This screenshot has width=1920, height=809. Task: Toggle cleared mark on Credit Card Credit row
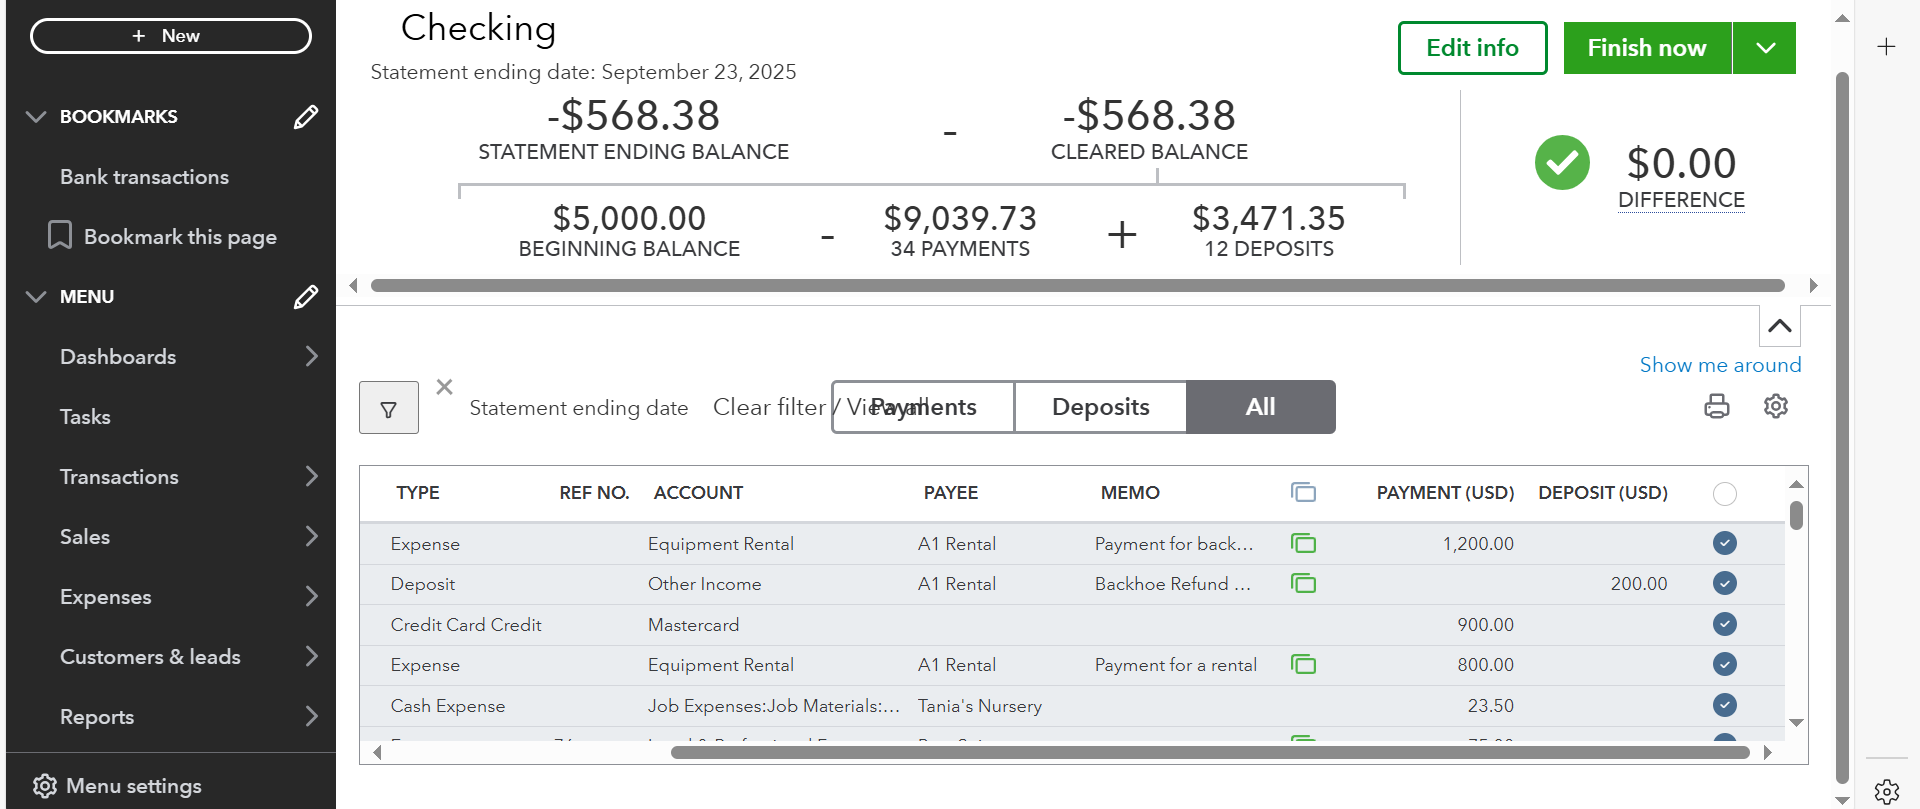click(1724, 624)
